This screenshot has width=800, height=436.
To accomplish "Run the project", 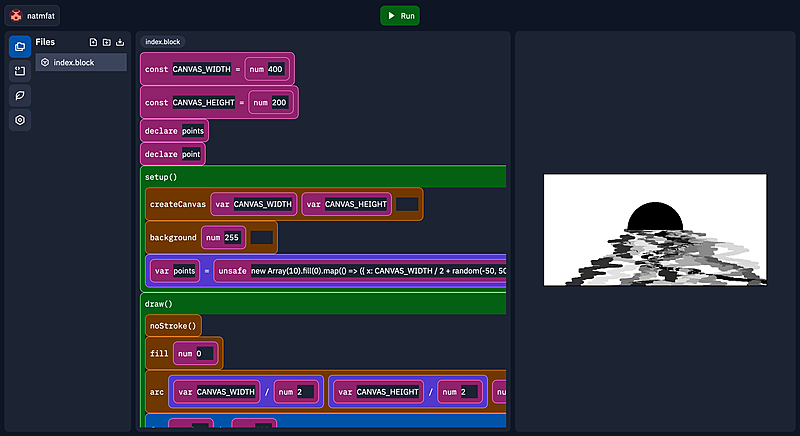I will tap(400, 16).
